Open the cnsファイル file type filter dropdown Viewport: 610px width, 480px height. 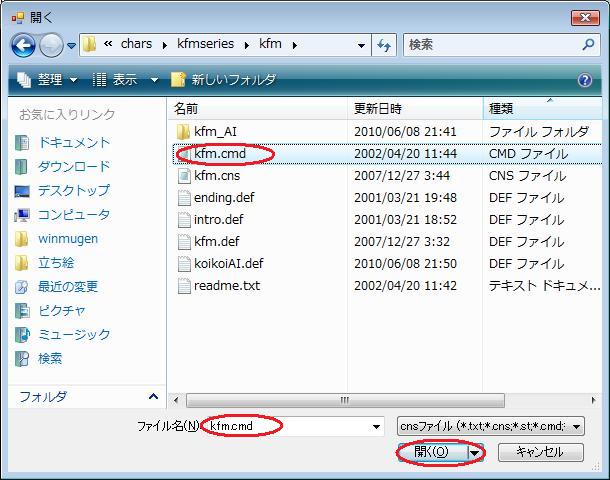point(491,426)
